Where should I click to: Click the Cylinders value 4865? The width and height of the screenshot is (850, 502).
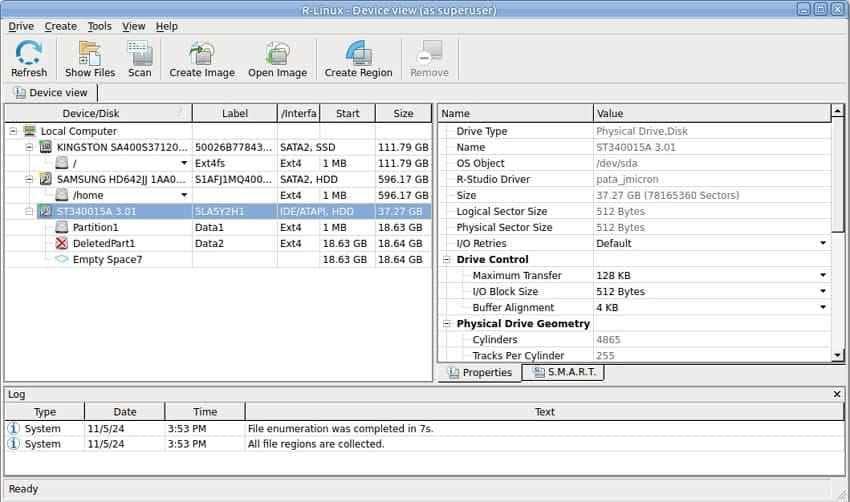click(608, 339)
